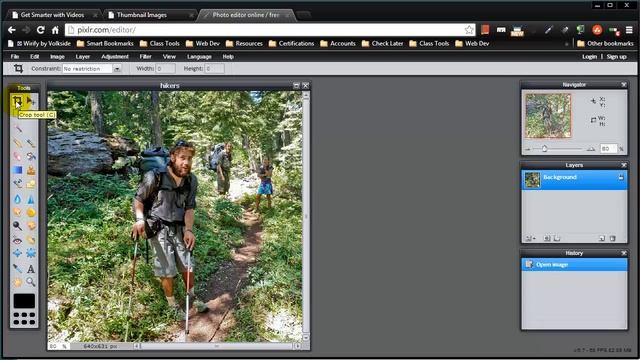Select the Spot heal tool

pos(31,240)
